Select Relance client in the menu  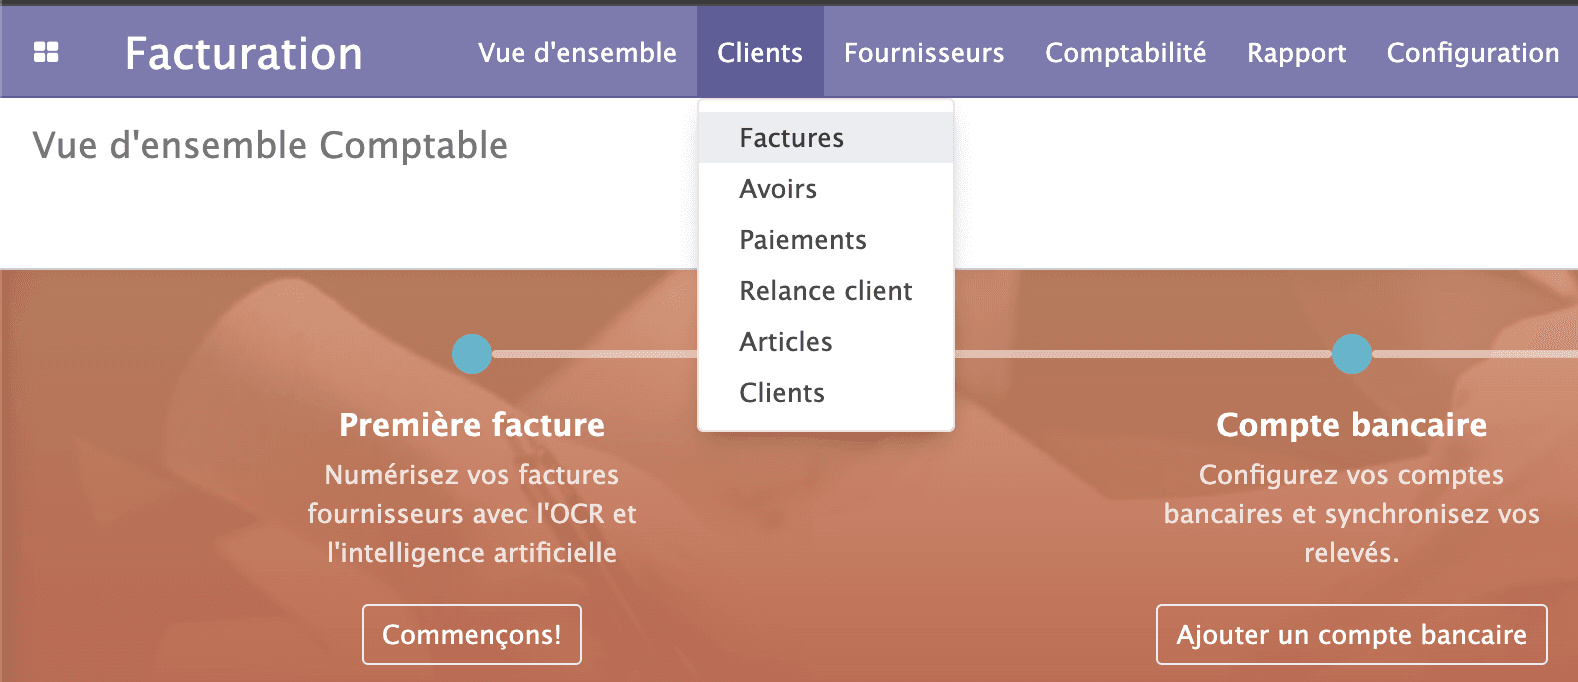[825, 291]
